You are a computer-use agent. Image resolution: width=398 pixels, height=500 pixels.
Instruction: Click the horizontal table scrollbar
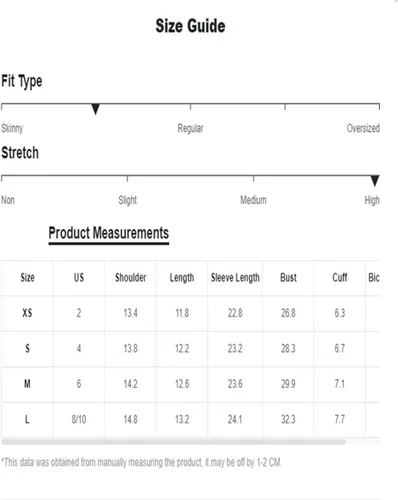(173, 442)
